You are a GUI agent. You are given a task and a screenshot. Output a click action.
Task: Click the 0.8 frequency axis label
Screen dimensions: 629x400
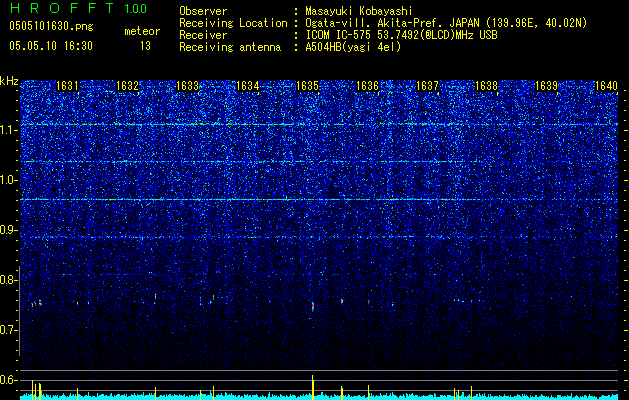coord(9,280)
